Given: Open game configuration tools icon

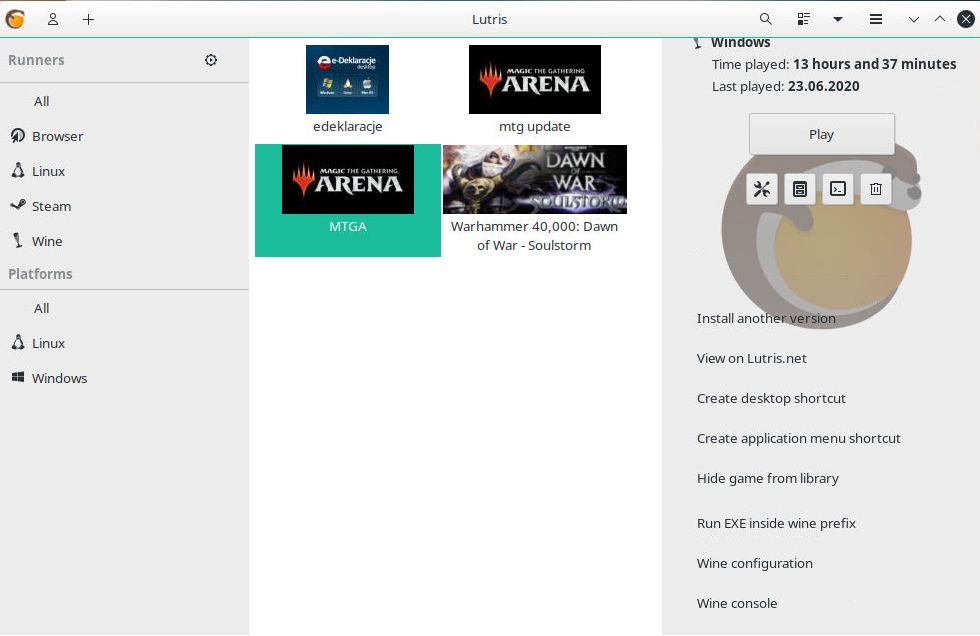Looking at the screenshot, I should [762, 189].
